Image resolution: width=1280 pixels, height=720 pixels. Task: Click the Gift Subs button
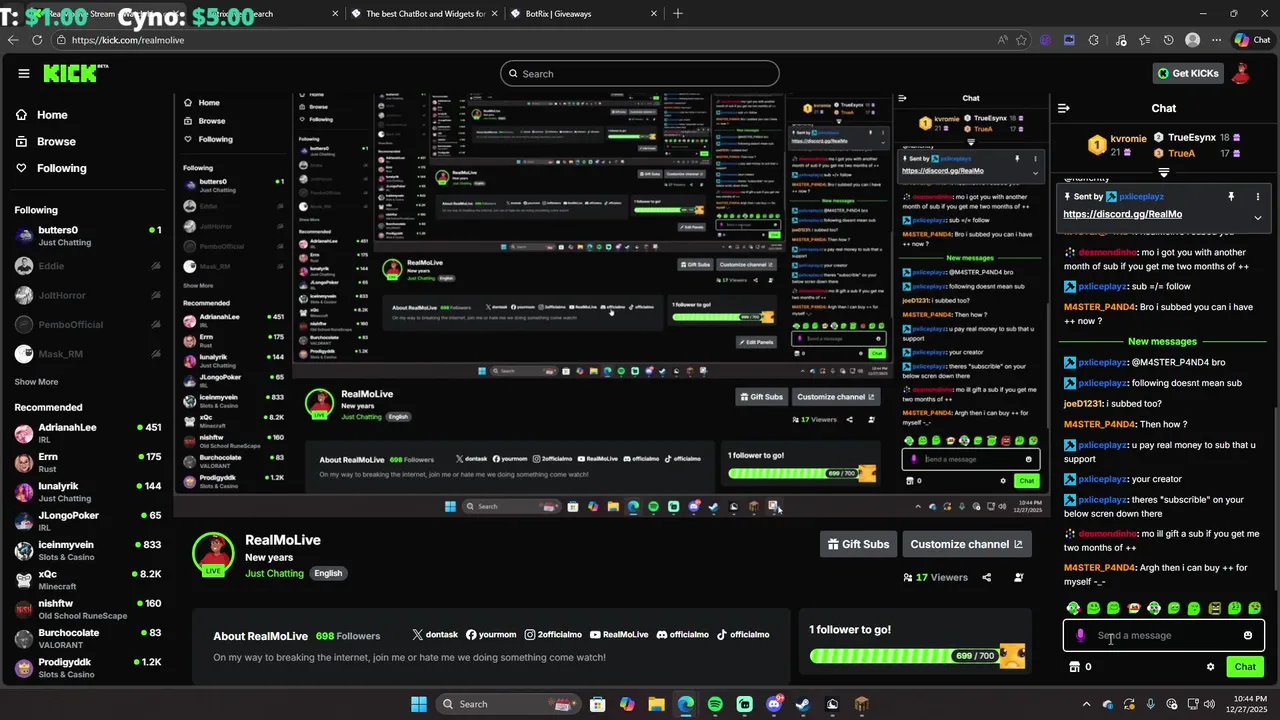pyautogui.click(x=858, y=544)
